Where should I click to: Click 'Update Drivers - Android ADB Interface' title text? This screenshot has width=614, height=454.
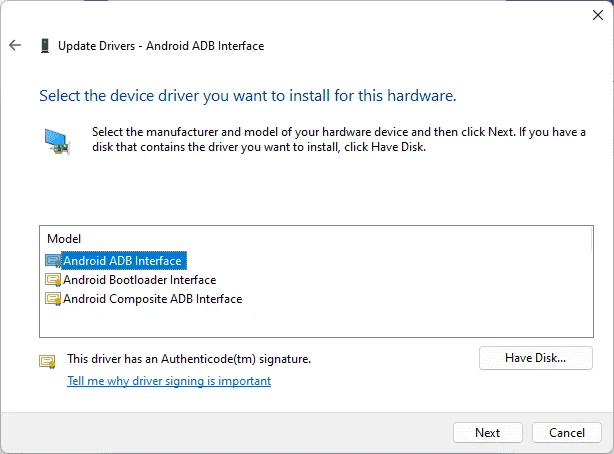pos(161,46)
